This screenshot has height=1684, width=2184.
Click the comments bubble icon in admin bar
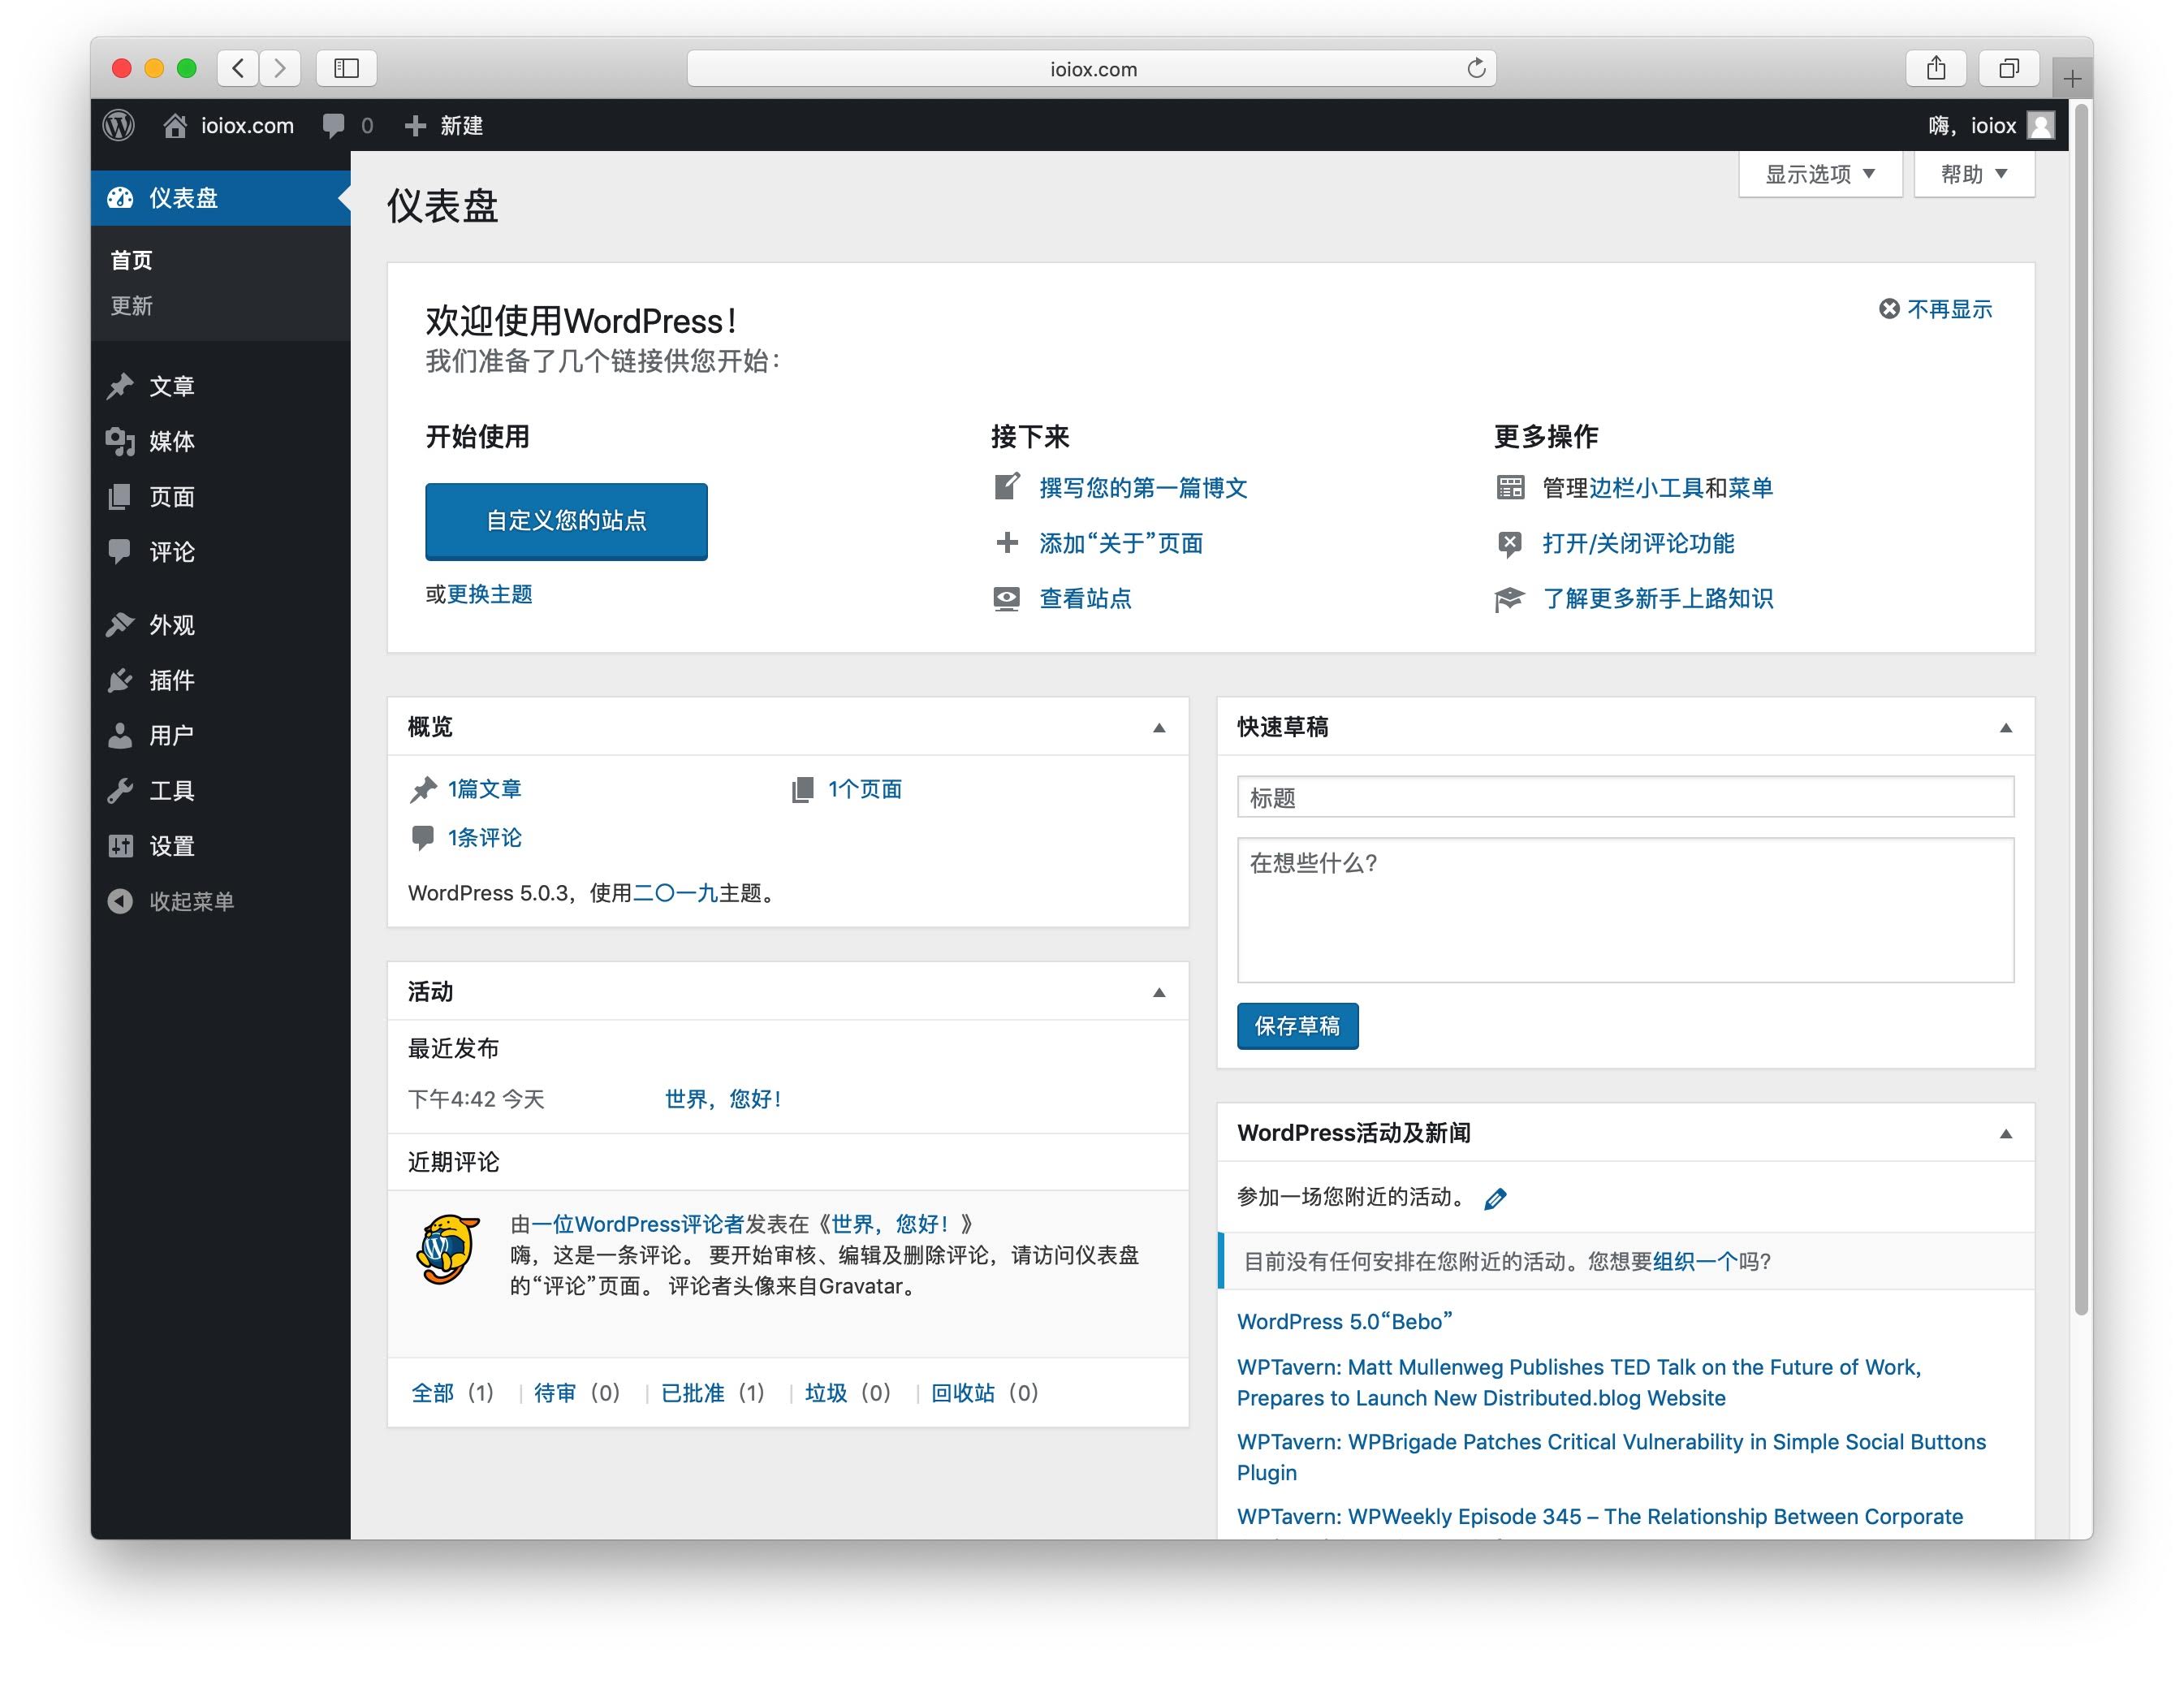pyautogui.click(x=334, y=125)
